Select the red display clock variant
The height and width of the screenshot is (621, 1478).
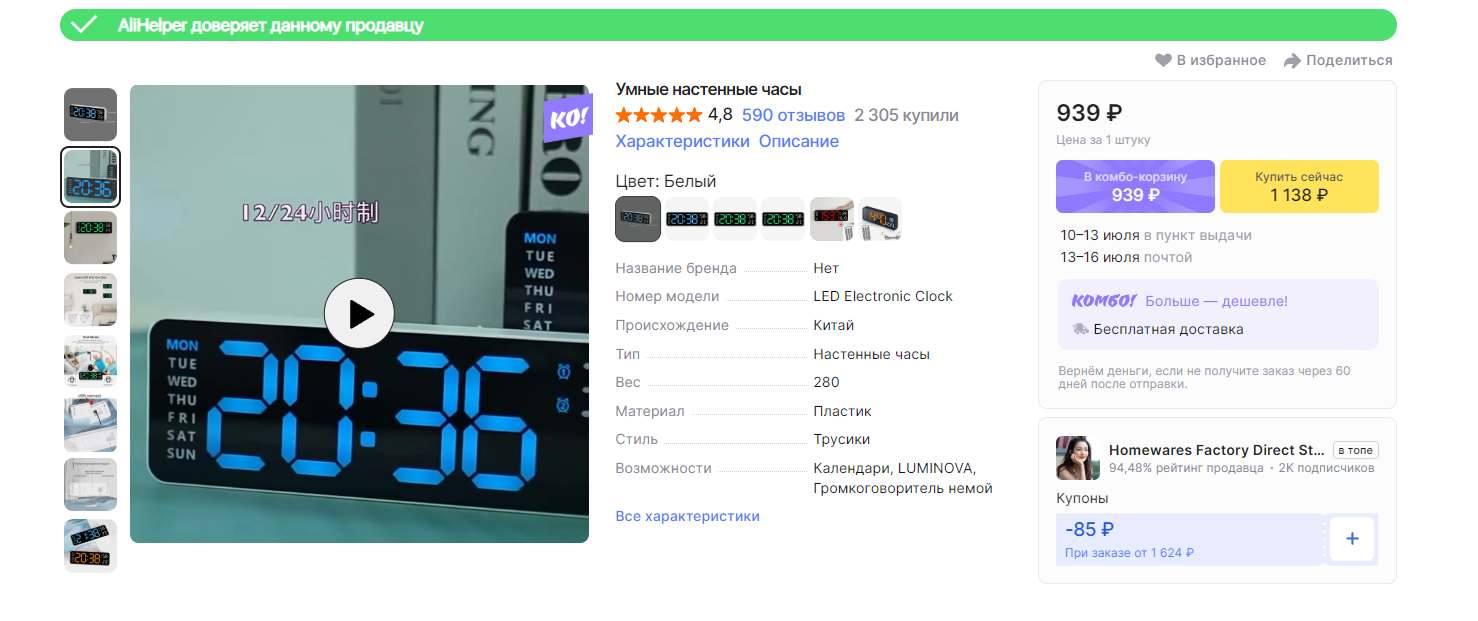pyautogui.click(x=832, y=219)
